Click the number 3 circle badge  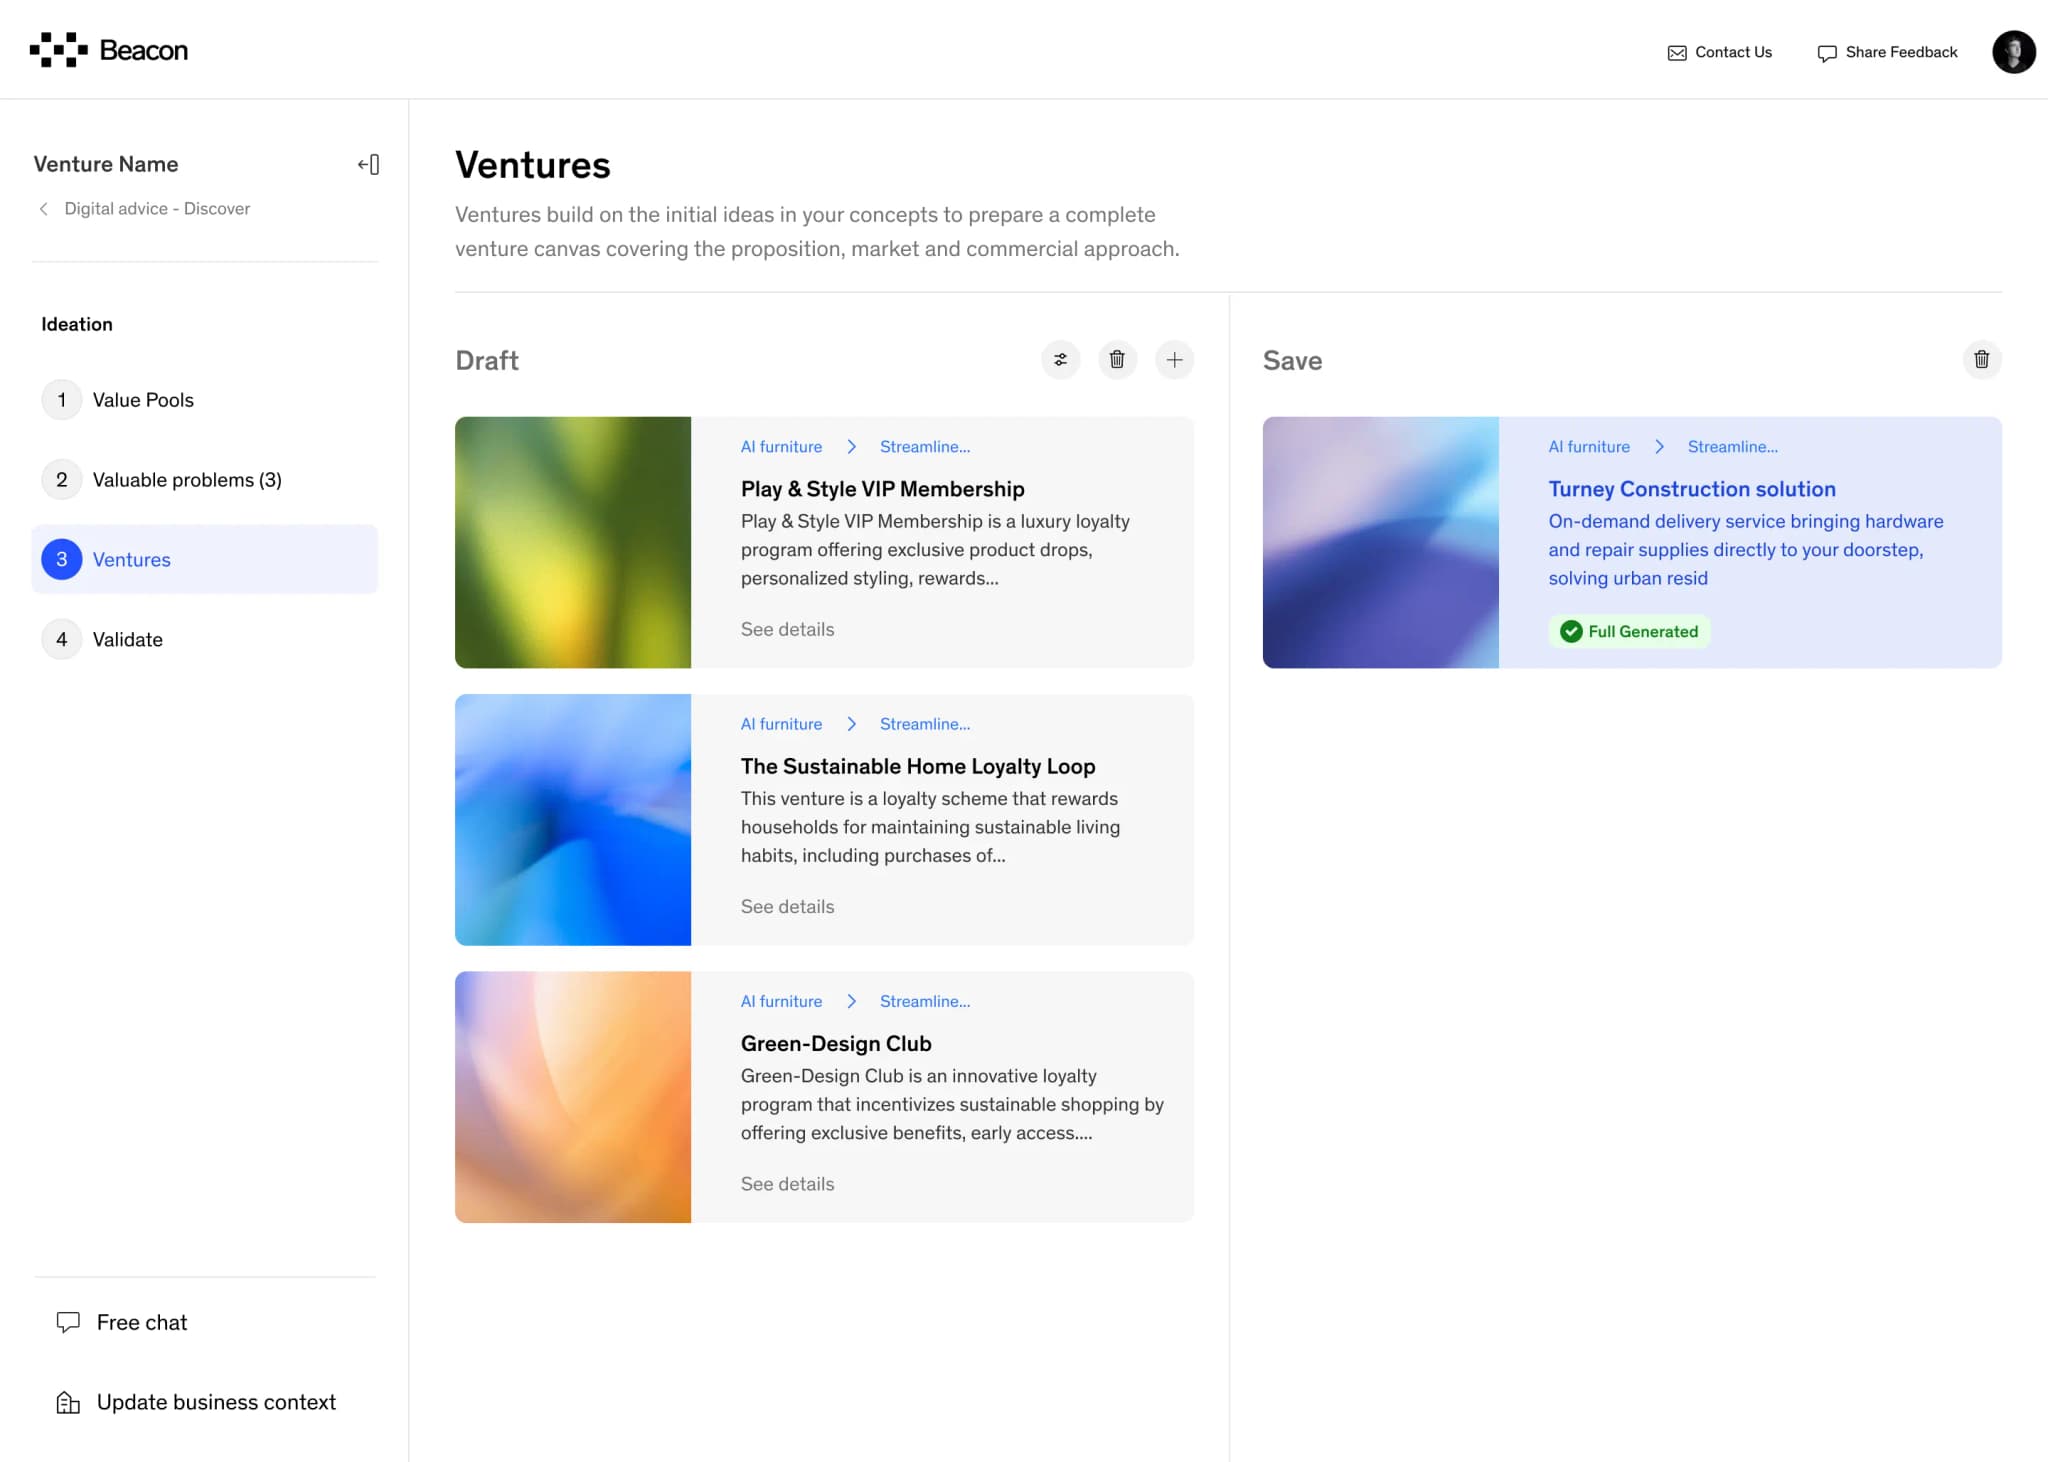click(x=62, y=559)
